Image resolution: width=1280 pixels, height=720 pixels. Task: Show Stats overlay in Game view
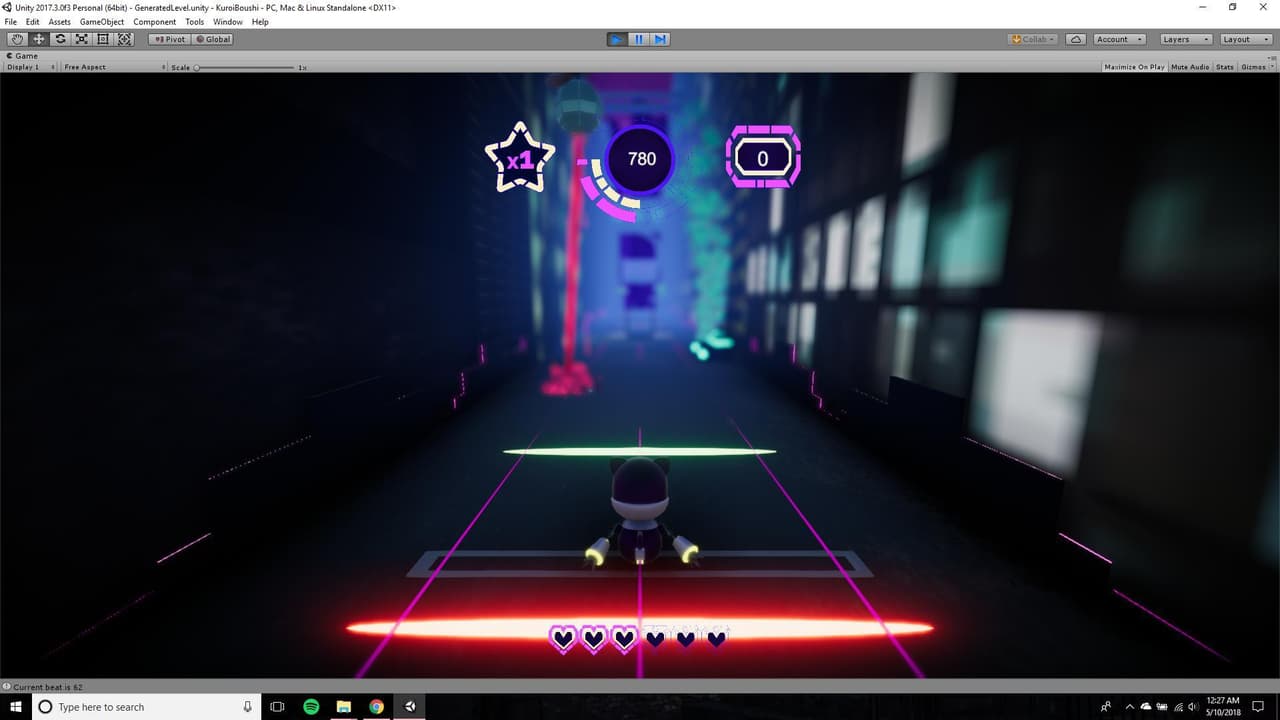coord(1225,67)
